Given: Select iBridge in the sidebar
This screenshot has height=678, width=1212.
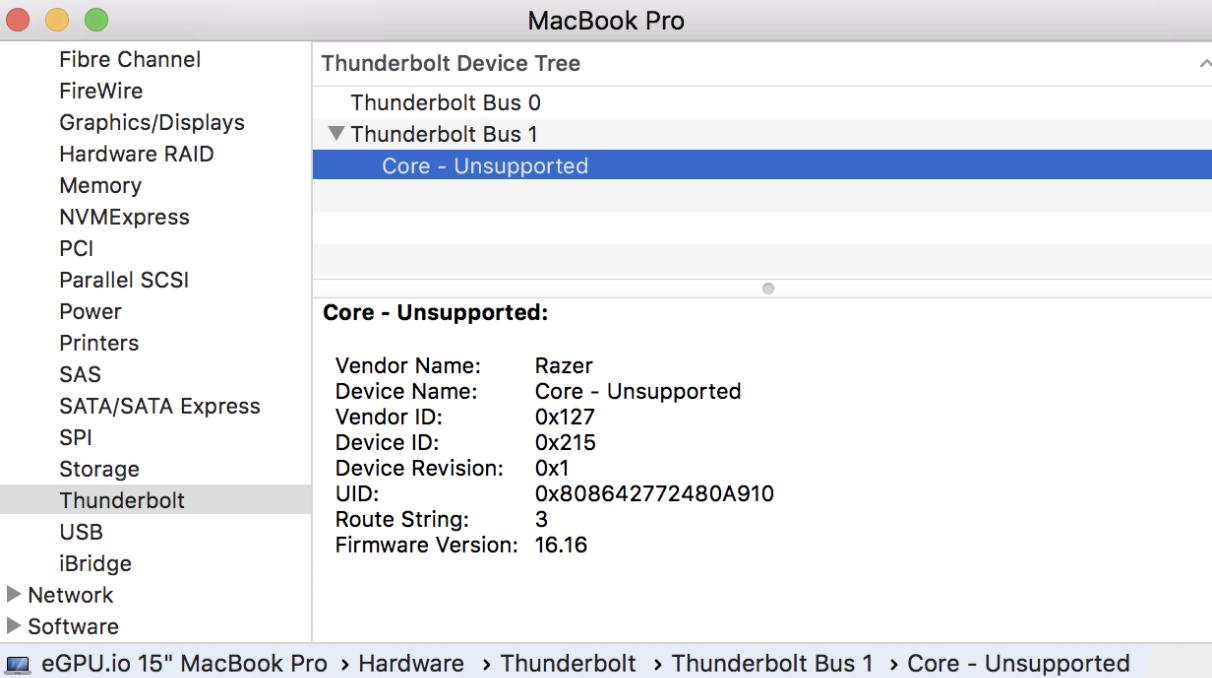Looking at the screenshot, I should point(95,564).
